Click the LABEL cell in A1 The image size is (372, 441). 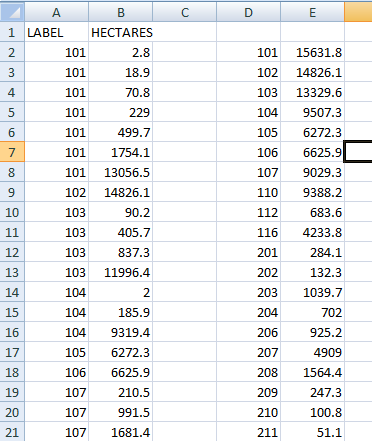tap(56, 32)
